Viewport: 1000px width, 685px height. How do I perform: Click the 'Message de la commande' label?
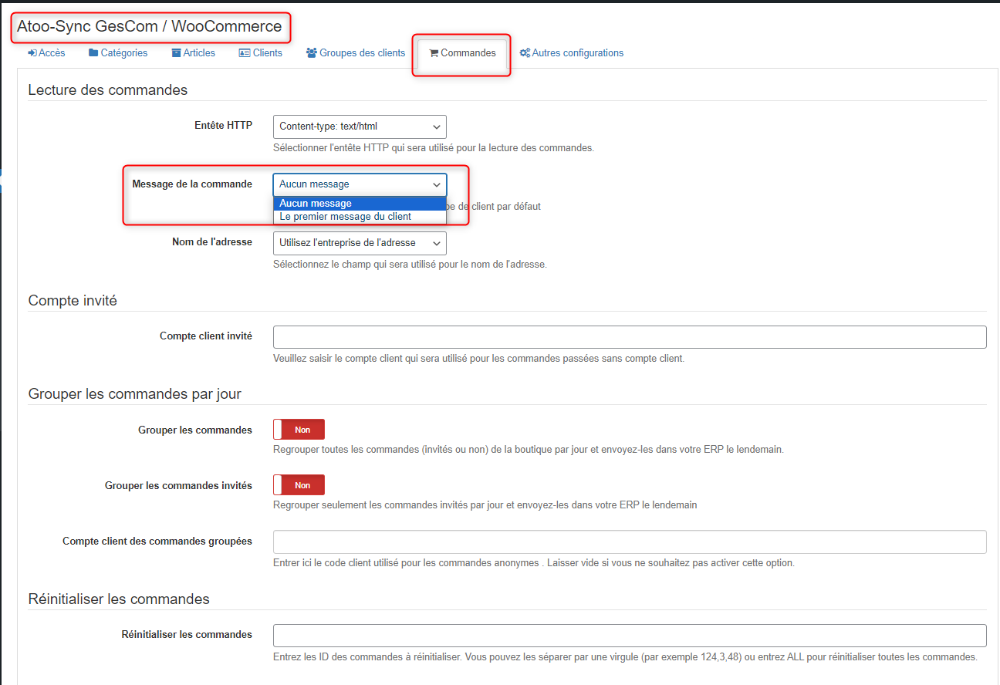pyautogui.click(x=192, y=184)
